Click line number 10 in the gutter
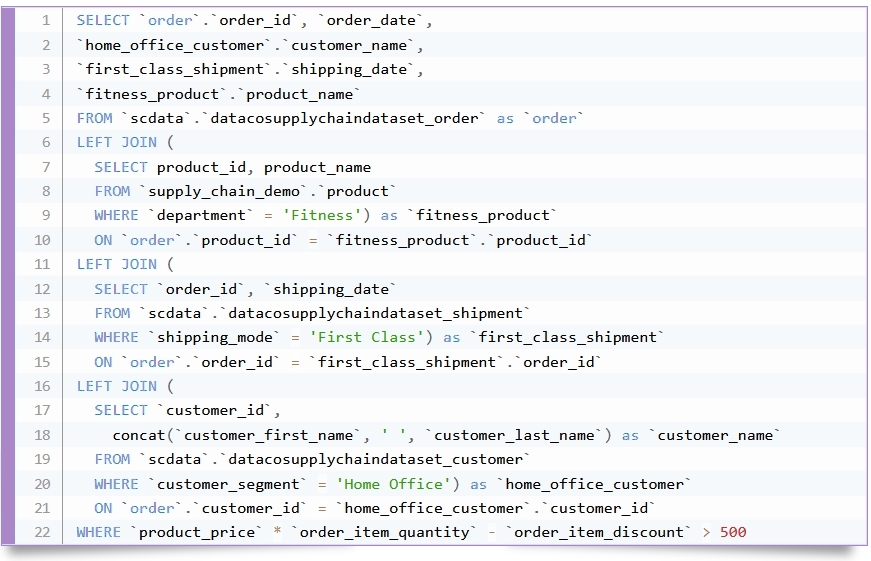Screen dimensions: 871x561 [42, 240]
